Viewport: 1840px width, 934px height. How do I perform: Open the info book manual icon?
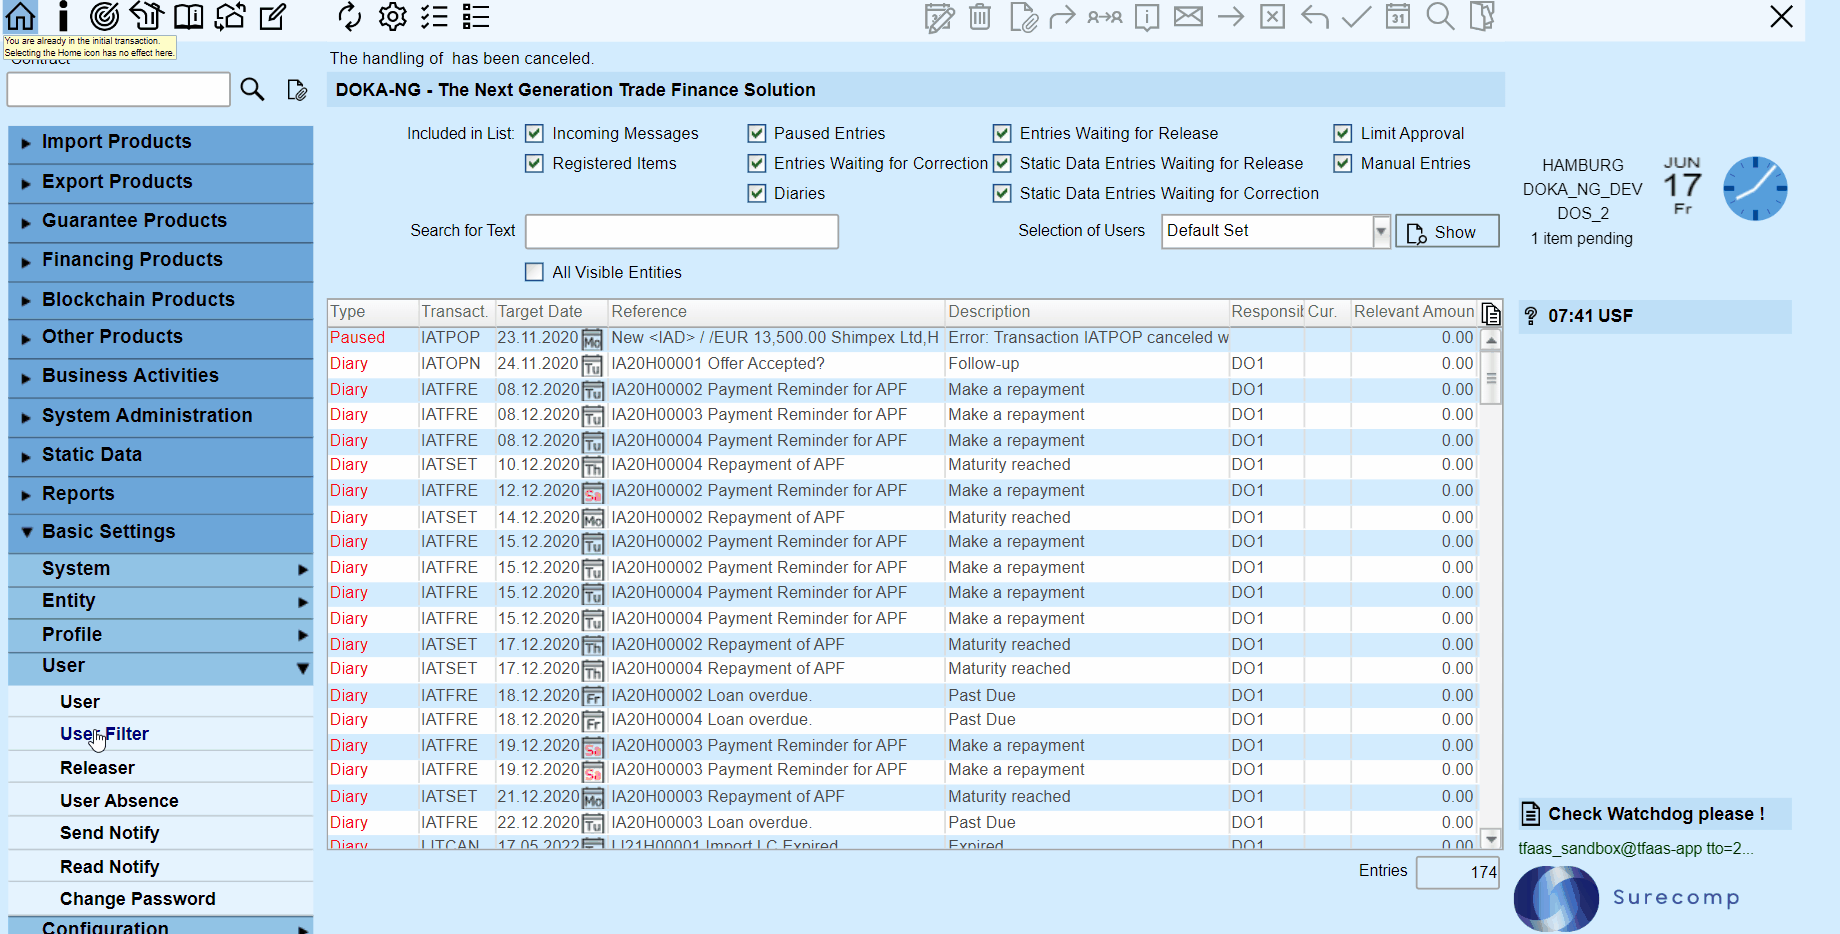[188, 16]
